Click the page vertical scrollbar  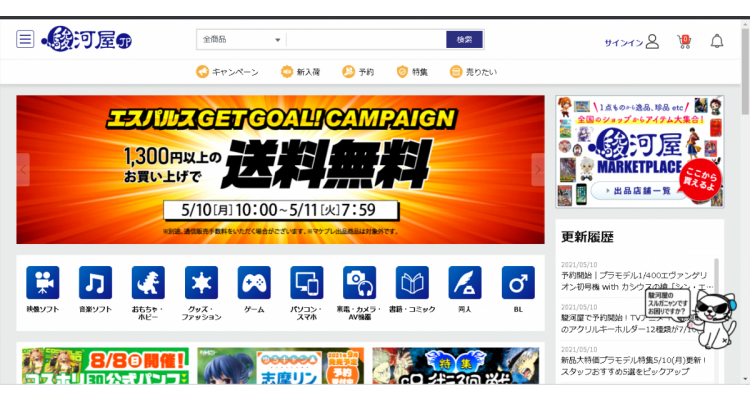tap(745, 72)
